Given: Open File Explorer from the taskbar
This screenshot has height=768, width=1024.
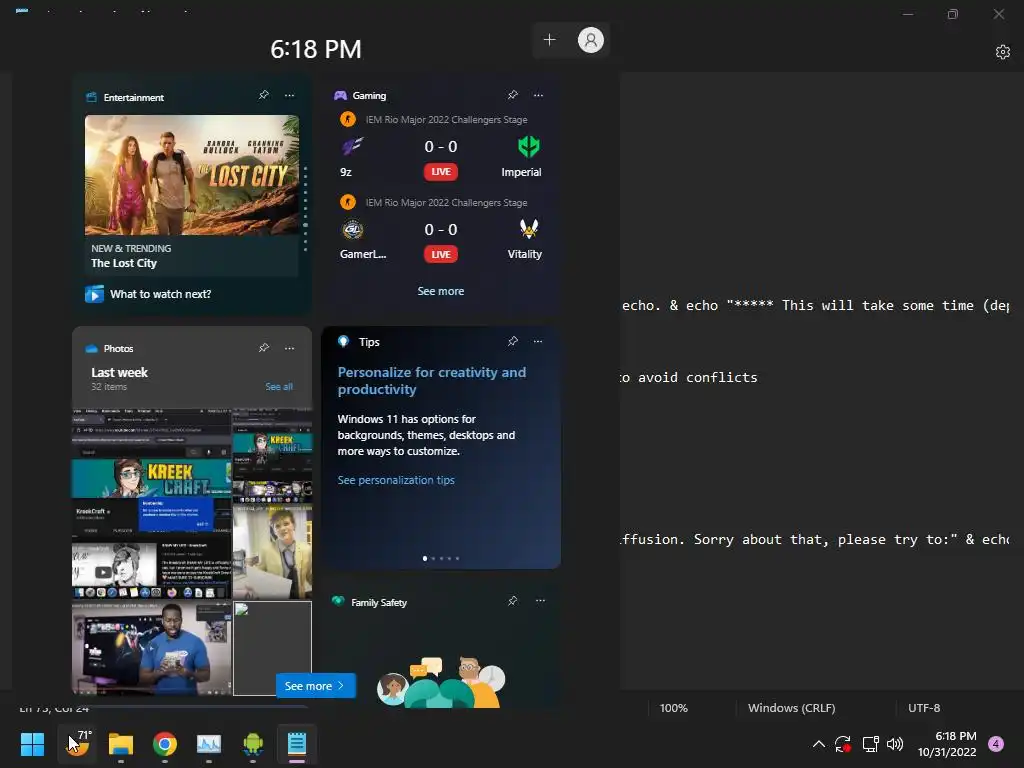Looking at the screenshot, I should click(121, 744).
